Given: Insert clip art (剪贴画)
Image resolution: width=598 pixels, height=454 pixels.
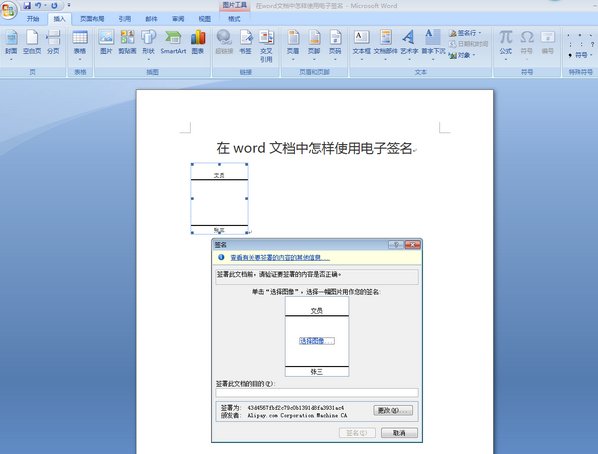Looking at the screenshot, I should 127,42.
